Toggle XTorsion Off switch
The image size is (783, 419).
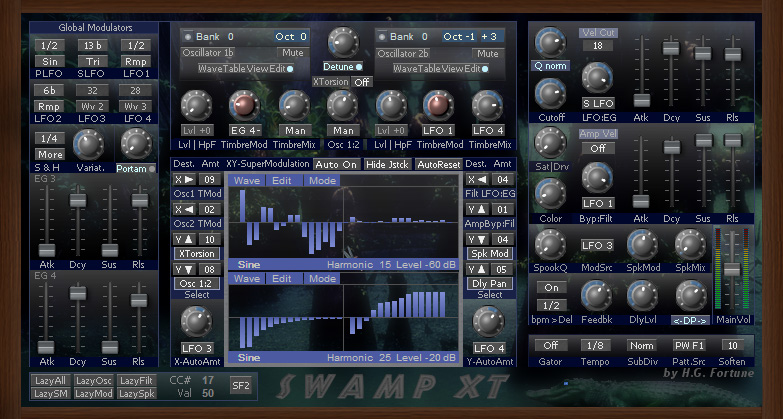tap(363, 82)
